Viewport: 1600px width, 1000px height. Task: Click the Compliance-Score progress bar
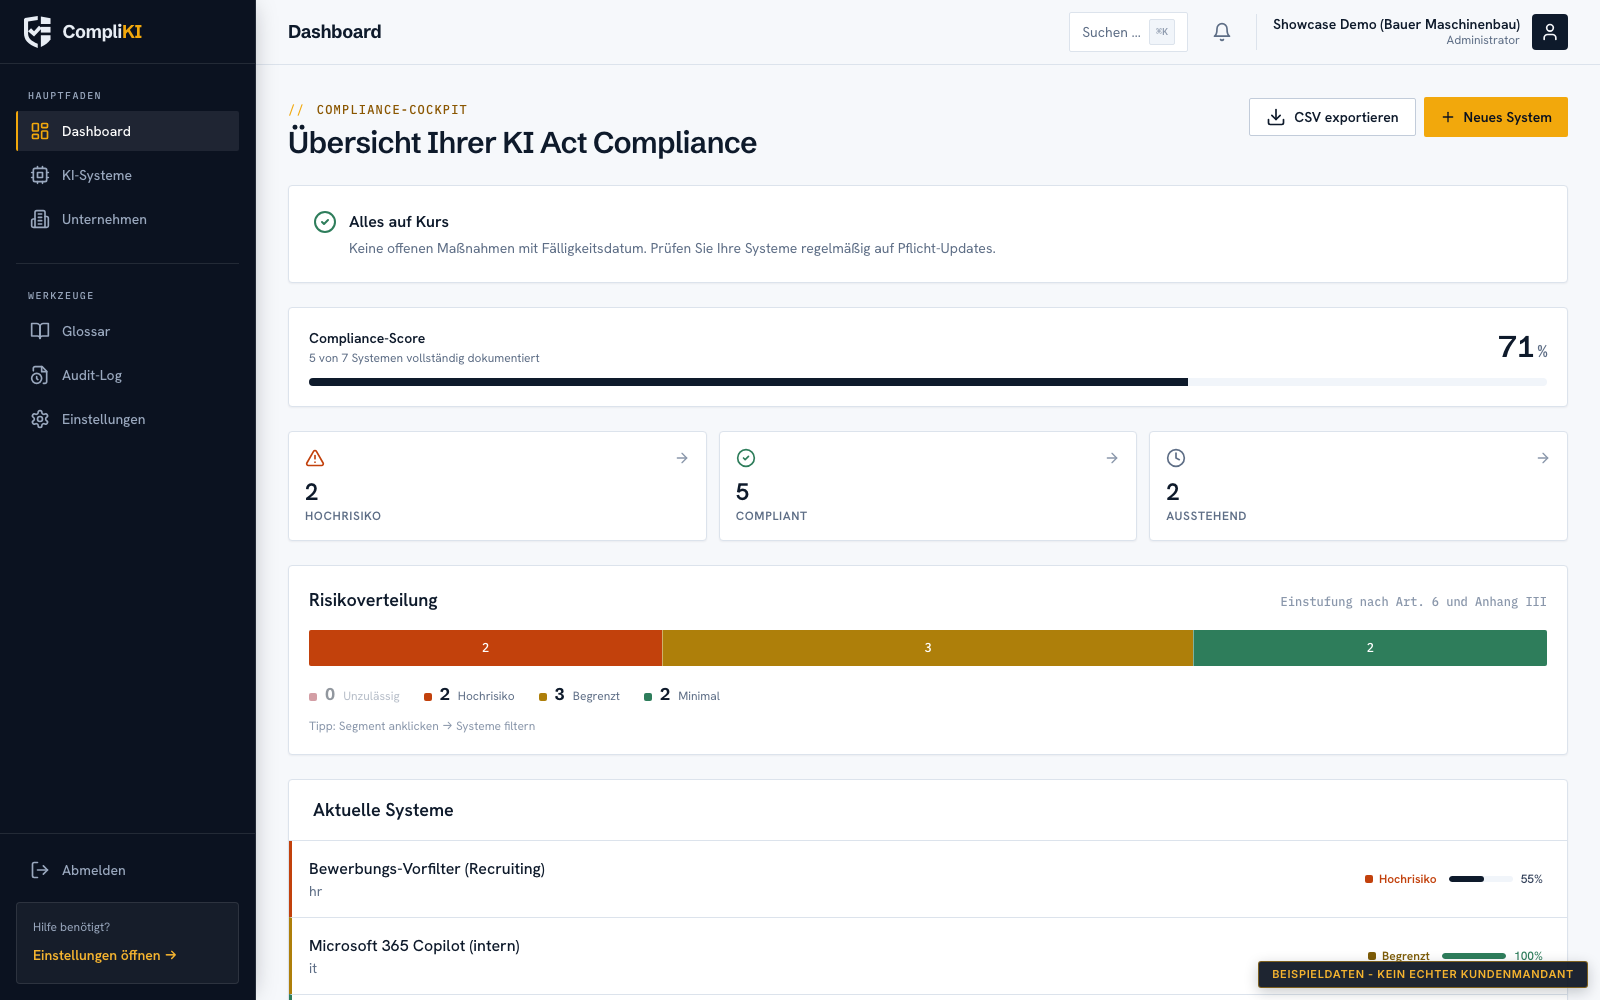[928, 382]
